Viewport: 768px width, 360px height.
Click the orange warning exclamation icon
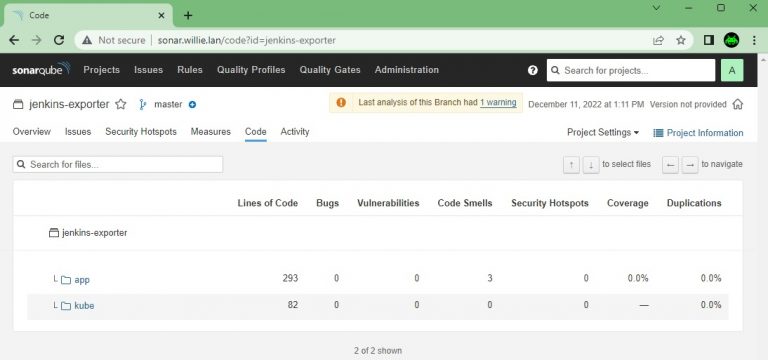341,102
